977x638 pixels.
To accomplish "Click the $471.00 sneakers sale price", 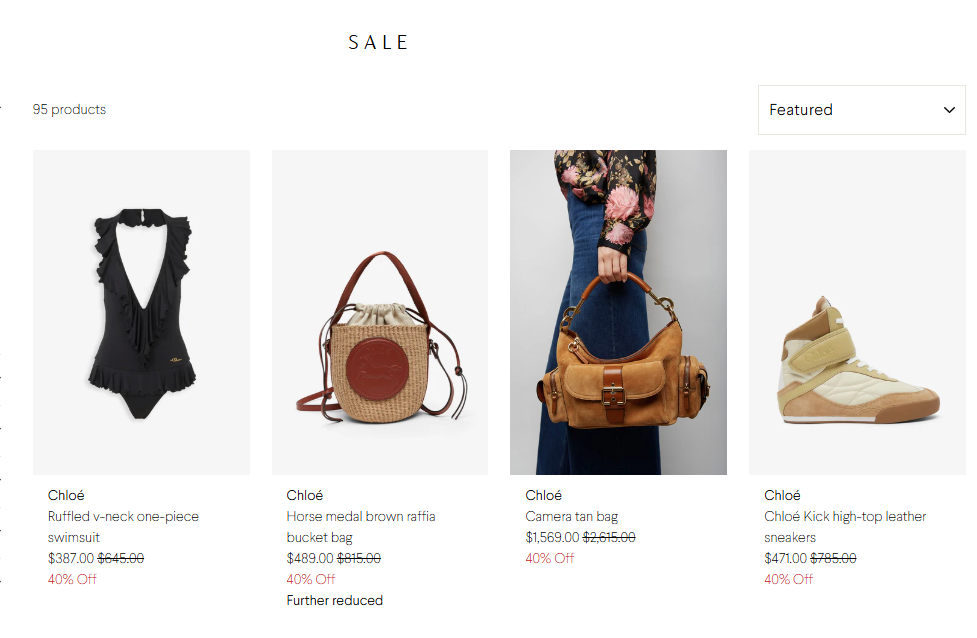I will click(x=786, y=558).
